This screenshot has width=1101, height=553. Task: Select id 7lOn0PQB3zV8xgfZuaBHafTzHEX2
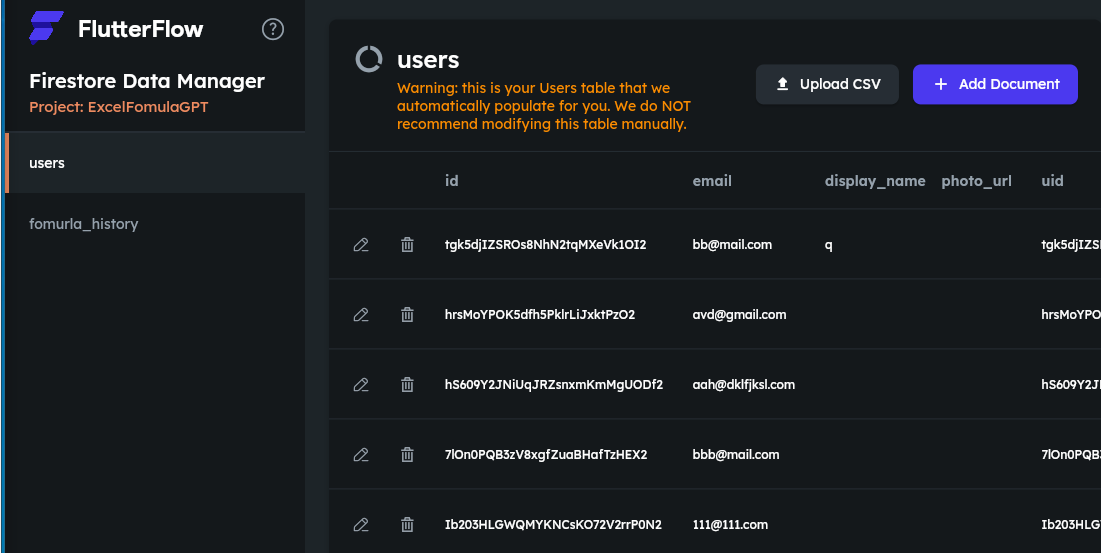(546, 455)
